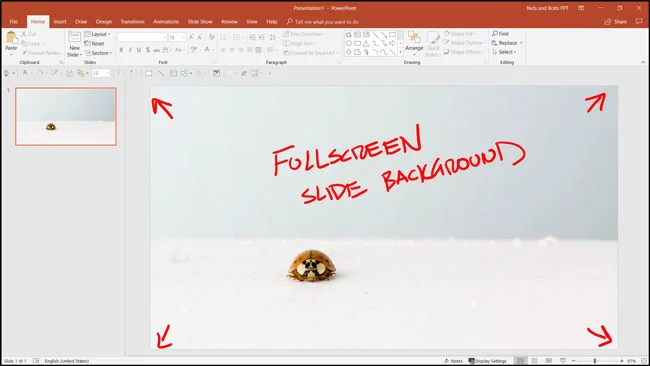650x366 pixels.
Task: Switch to the Slide Show tab
Action: [200, 22]
